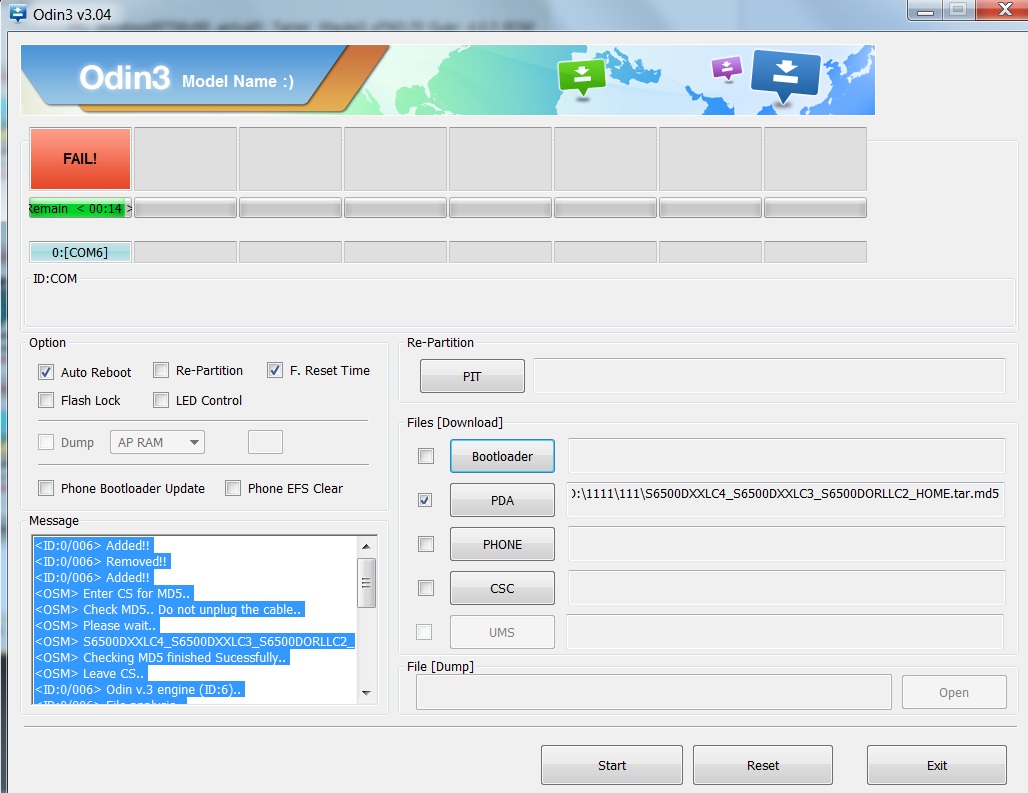This screenshot has height=793, width=1028.
Task: Click the Exit button
Action: [x=937, y=765]
